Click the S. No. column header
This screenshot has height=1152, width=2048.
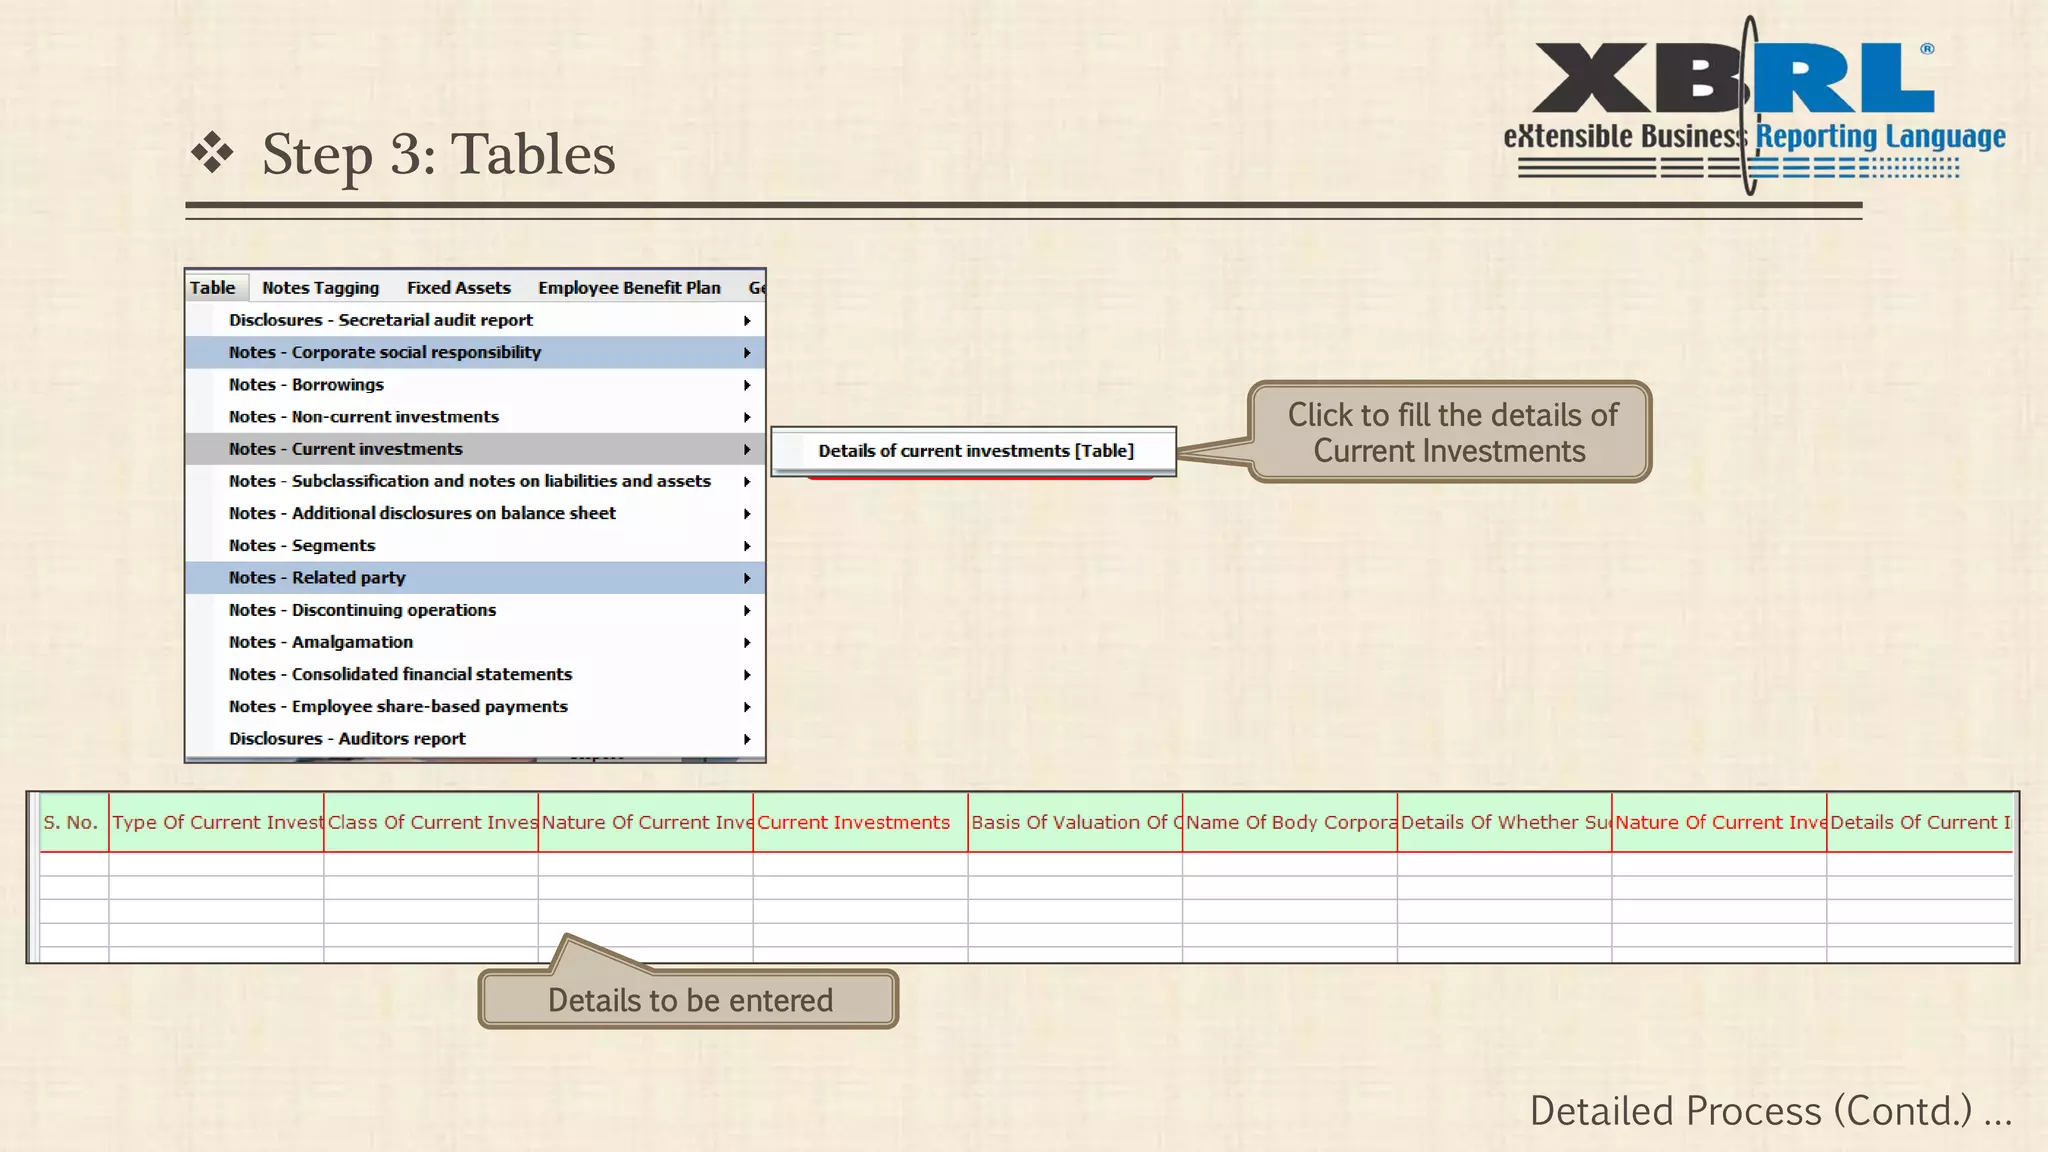pos(74,822)
